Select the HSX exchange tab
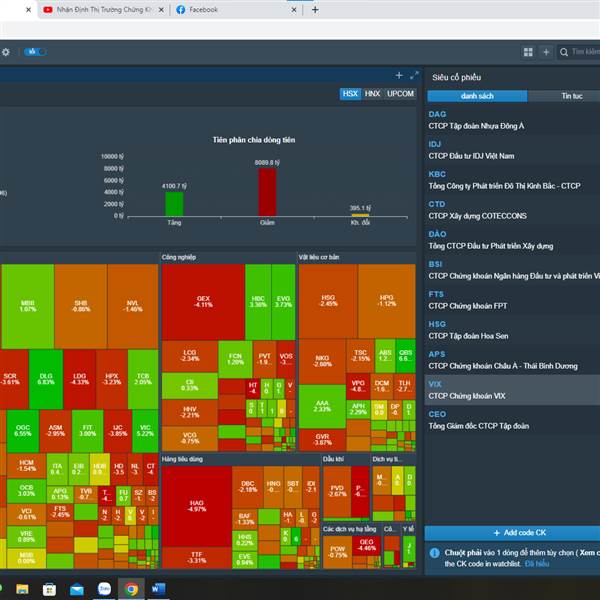600x600 pixels. point(350,94)
